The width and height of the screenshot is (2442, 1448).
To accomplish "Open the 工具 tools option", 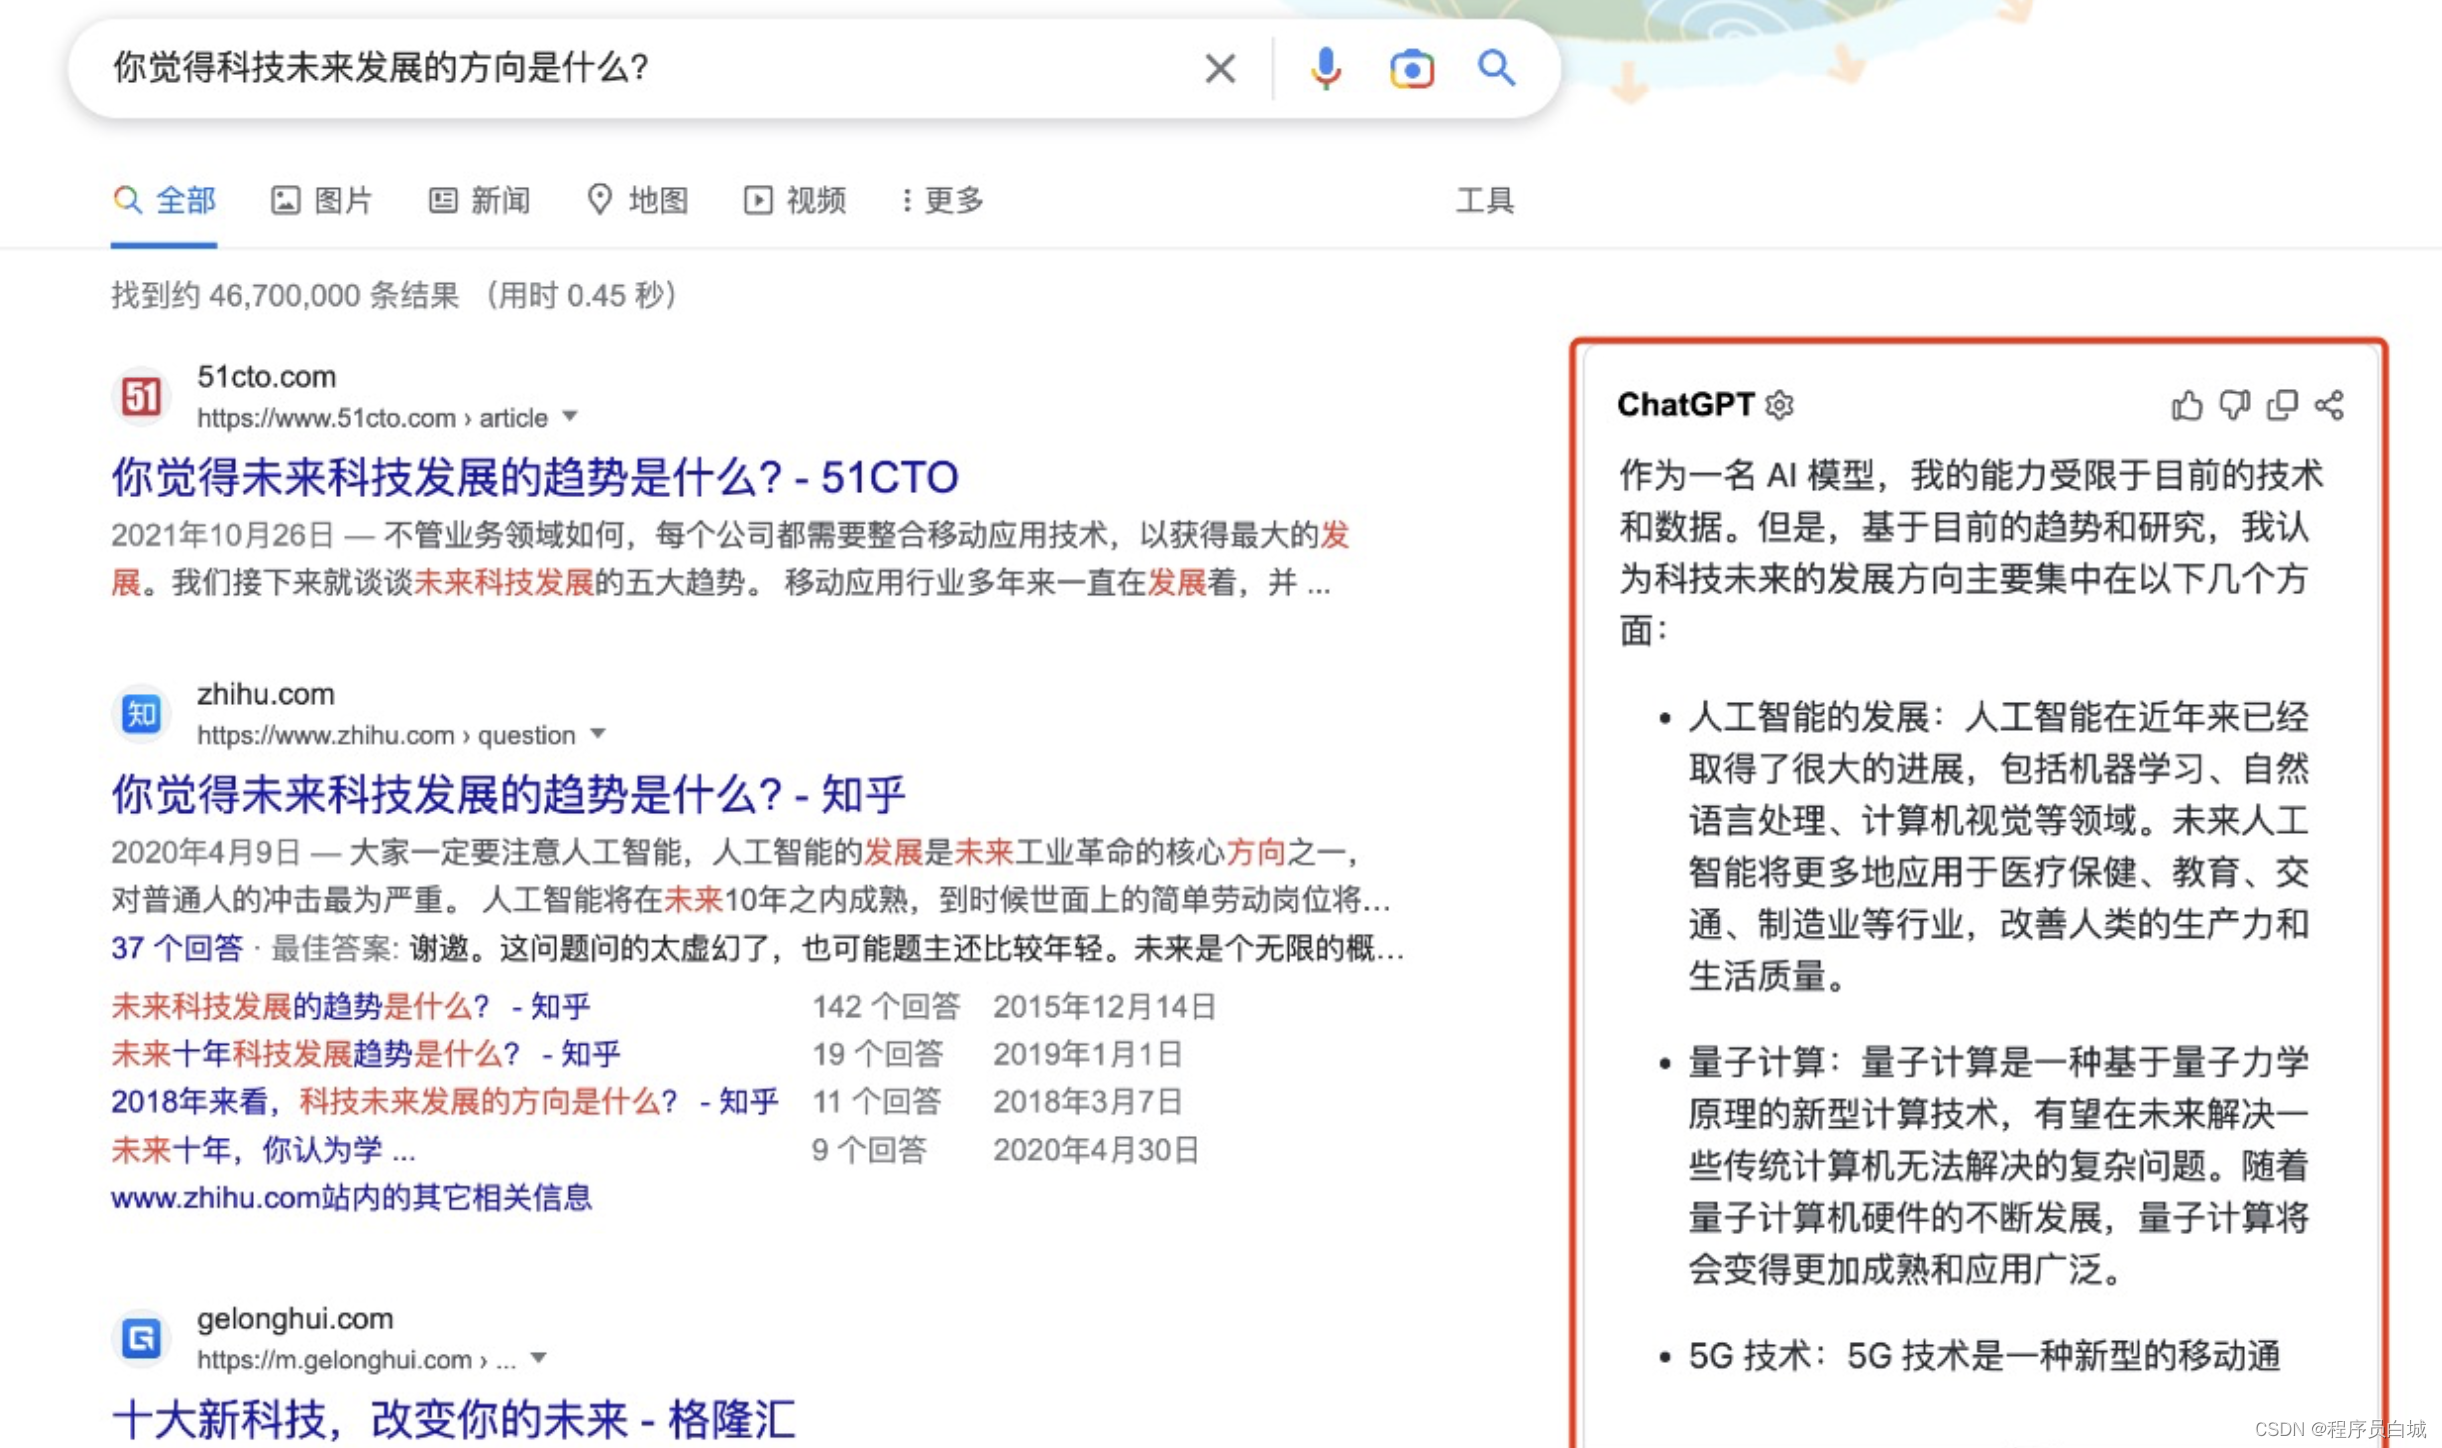I will 1485,200.
